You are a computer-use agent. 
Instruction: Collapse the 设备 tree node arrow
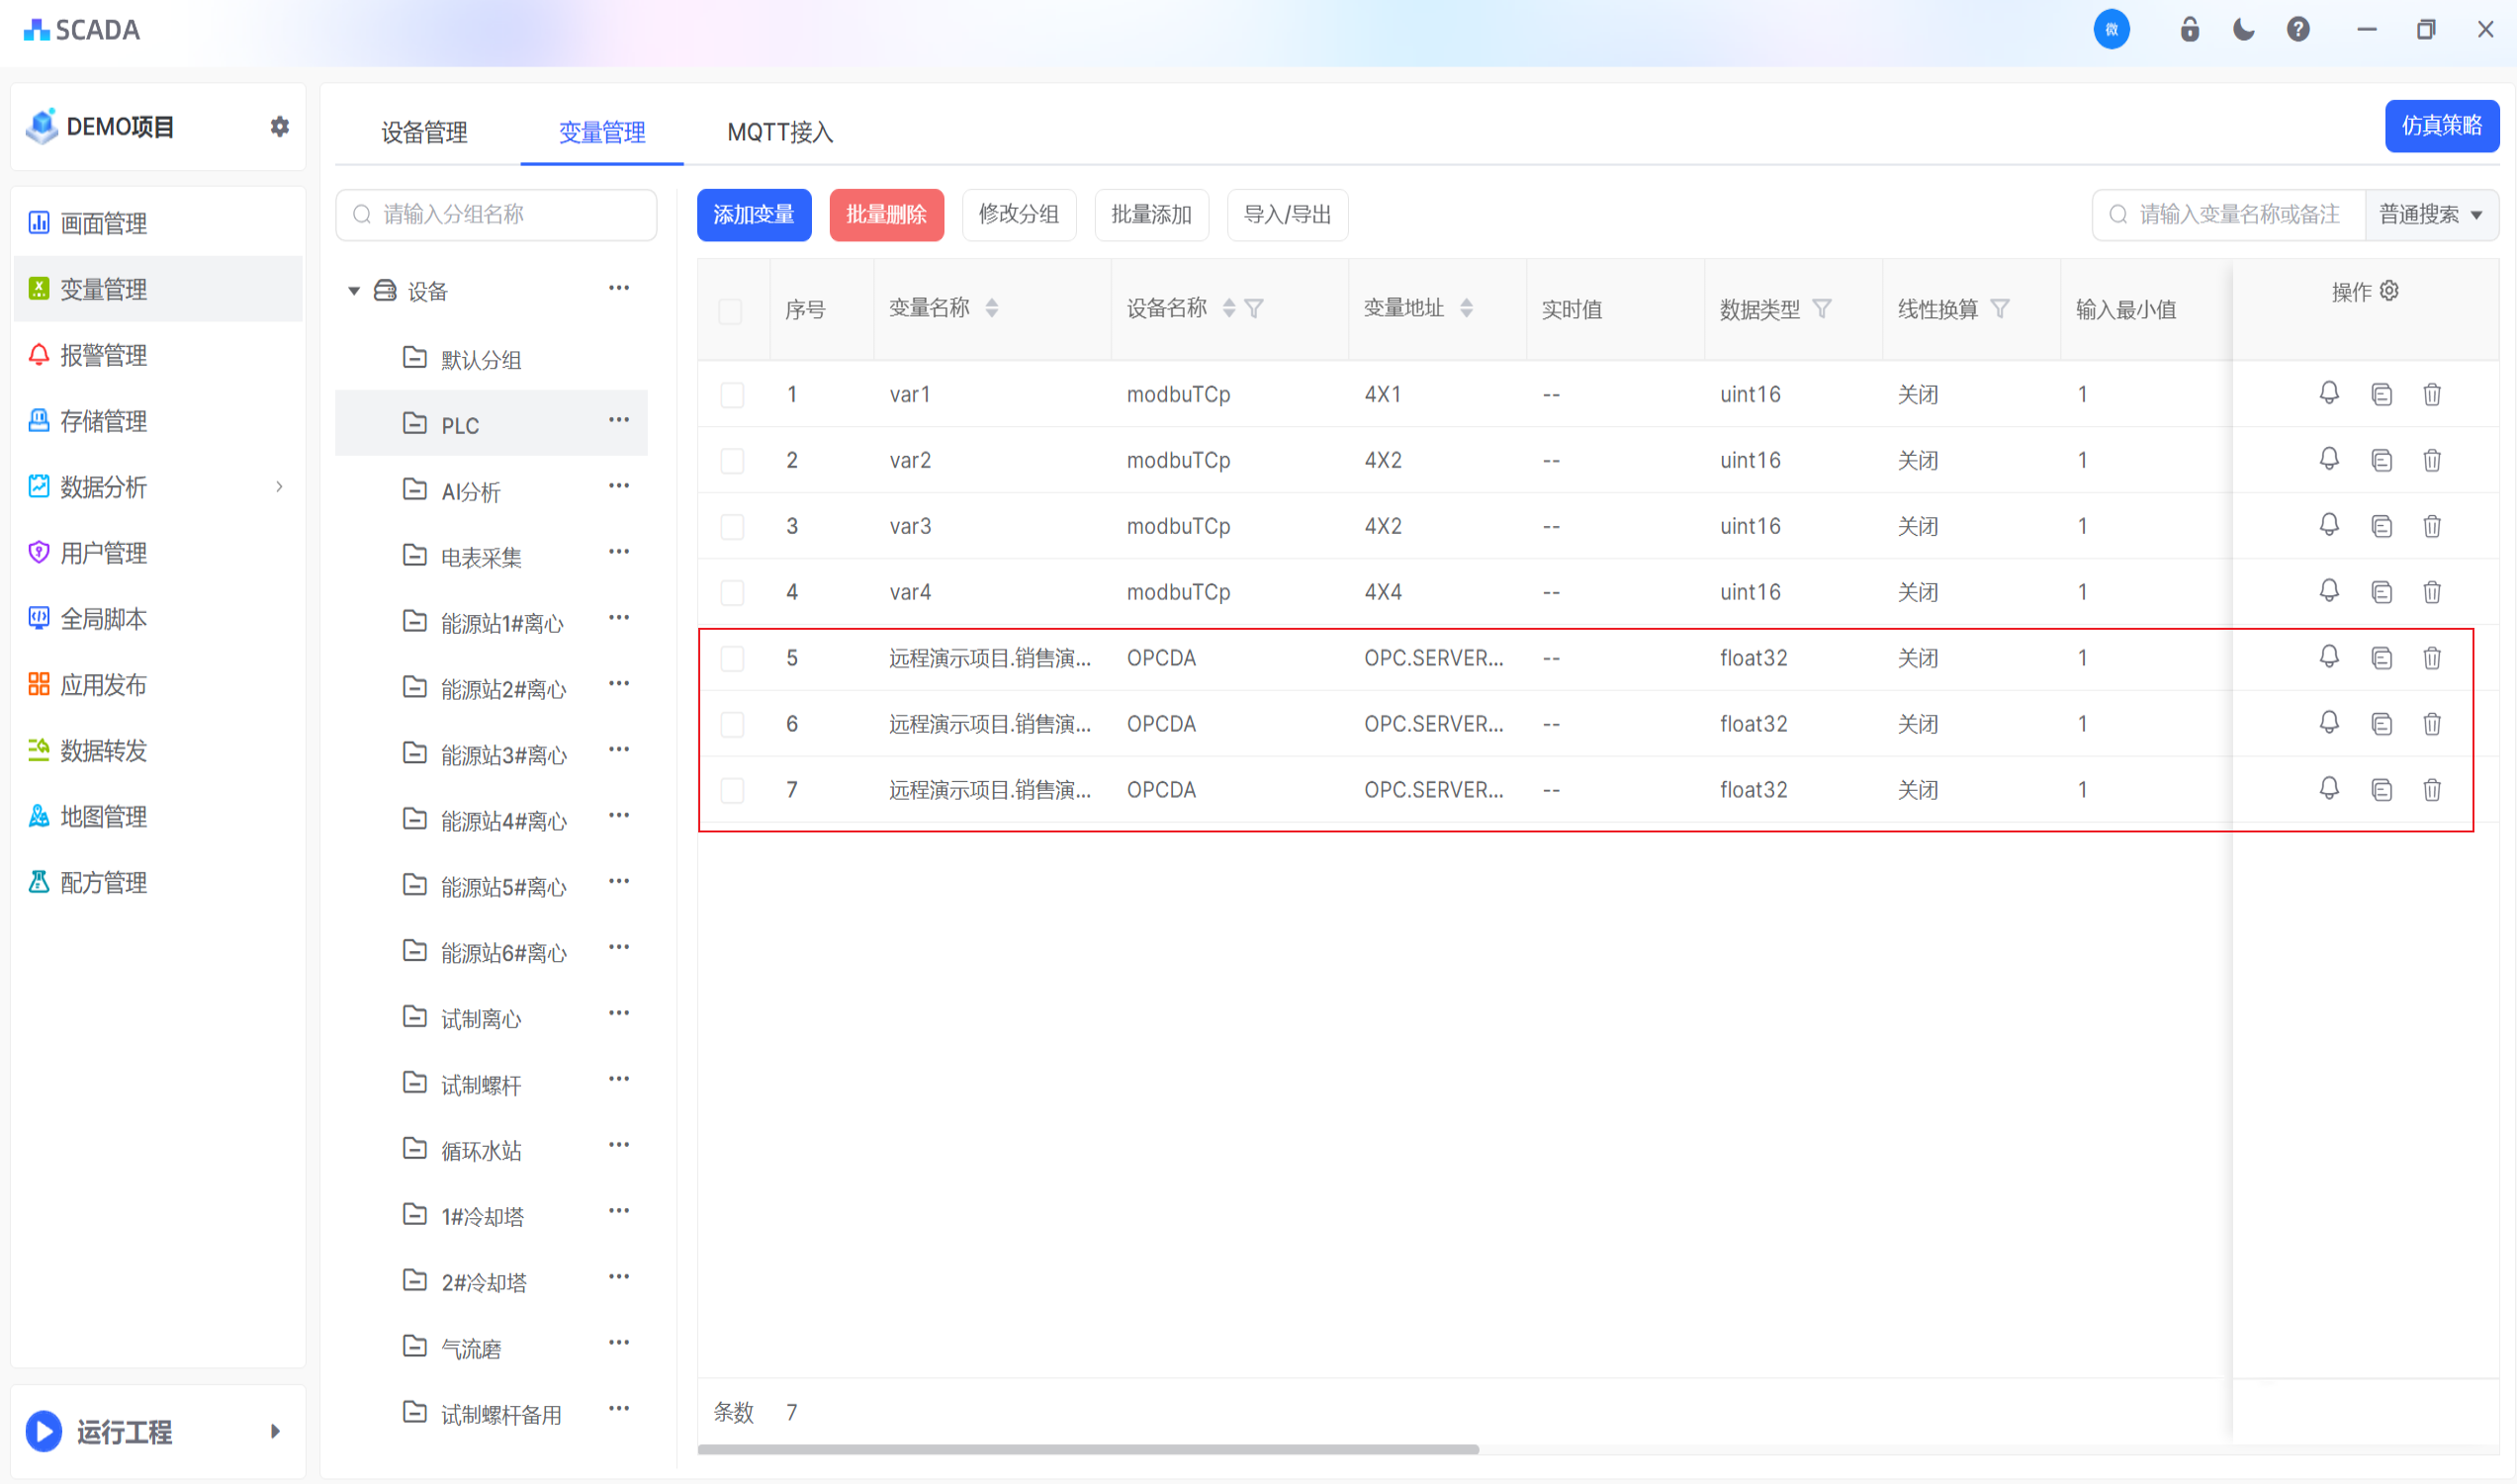(353, 291)
